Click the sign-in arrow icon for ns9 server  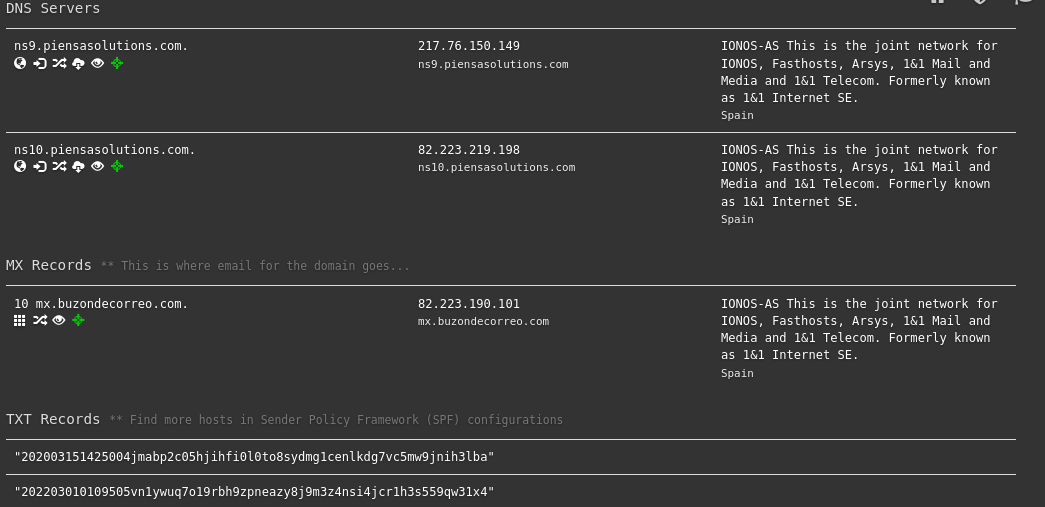(39, 63)
